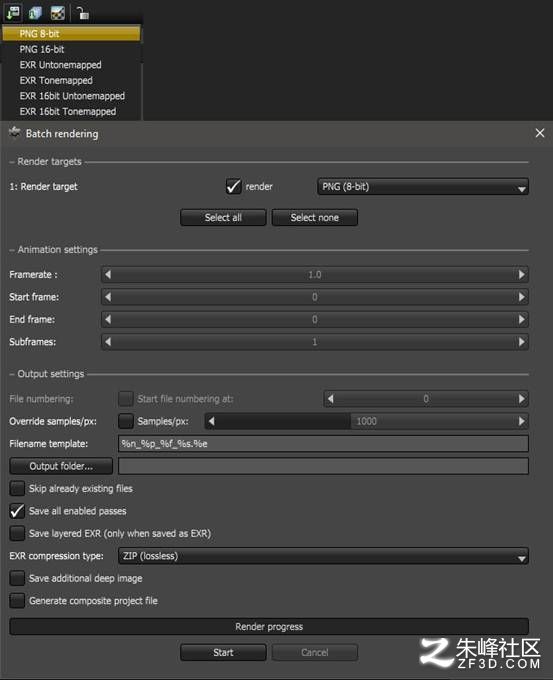
Task: Click the Select all button
Action: coord(223,217)
